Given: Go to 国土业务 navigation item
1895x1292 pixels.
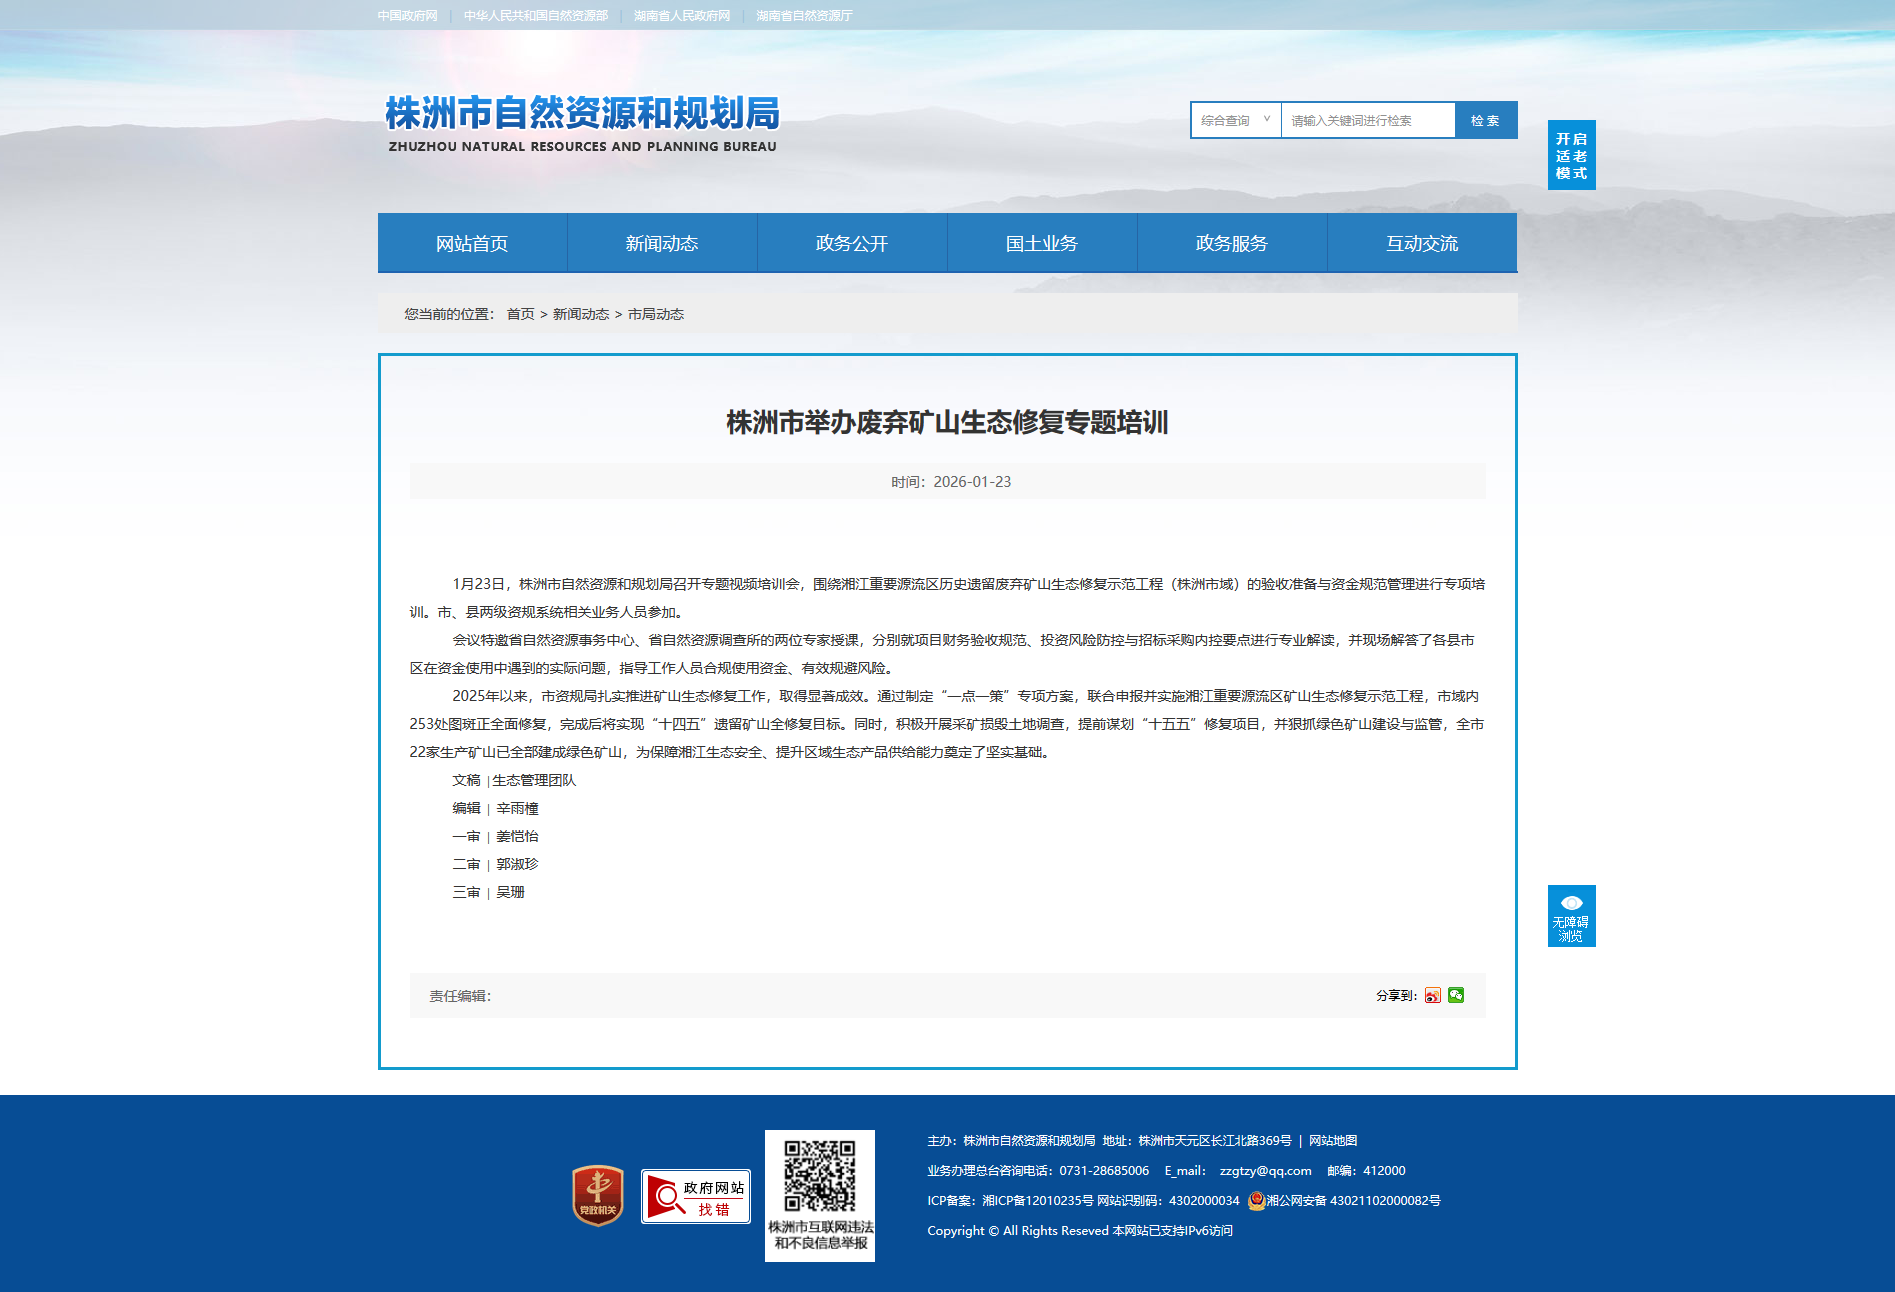Looking at the screenshot, I should click(x=1042, y=243).
